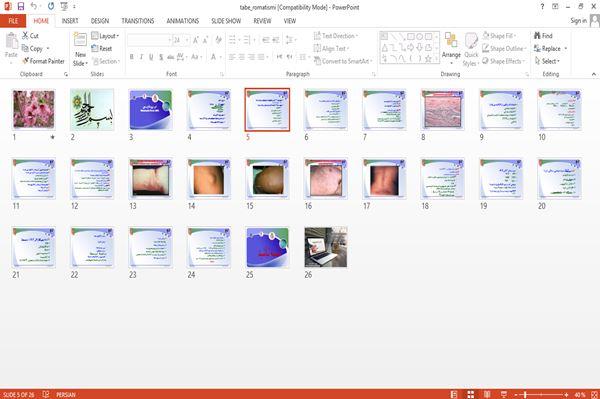Screen dimensions: 600x399
Task: Click Convert to SmartArt
Action: 343,61
